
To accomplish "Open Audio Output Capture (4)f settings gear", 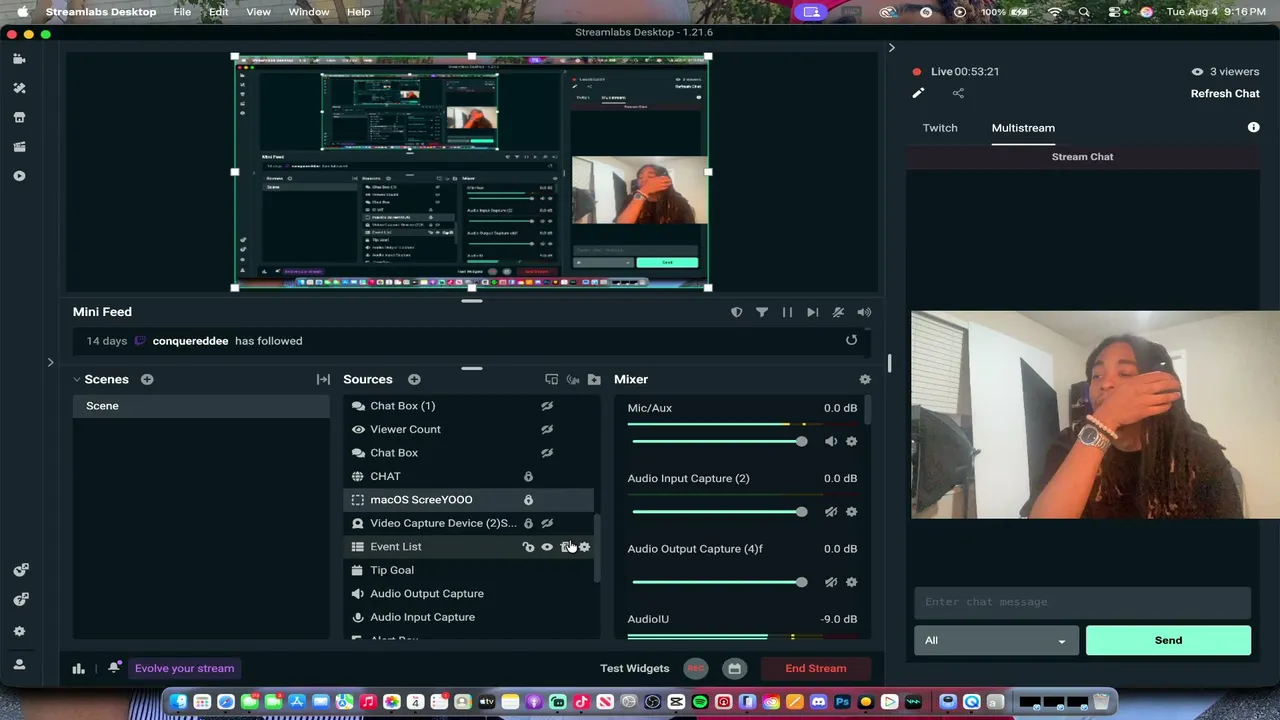I will tap(852, 582).
